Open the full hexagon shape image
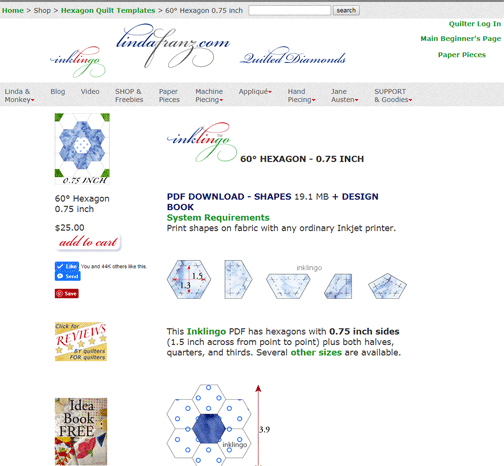 click(x=189, y=279)
